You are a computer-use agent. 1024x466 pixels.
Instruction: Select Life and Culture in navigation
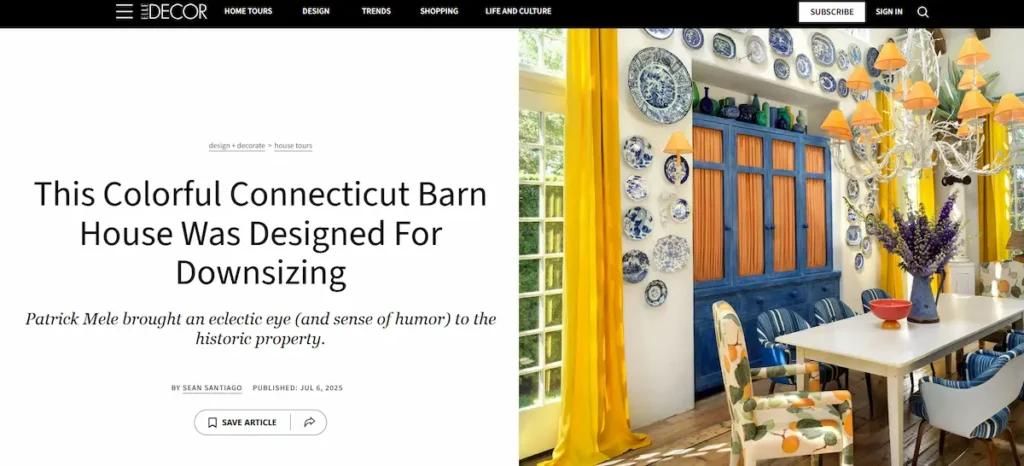coord(519,11)
